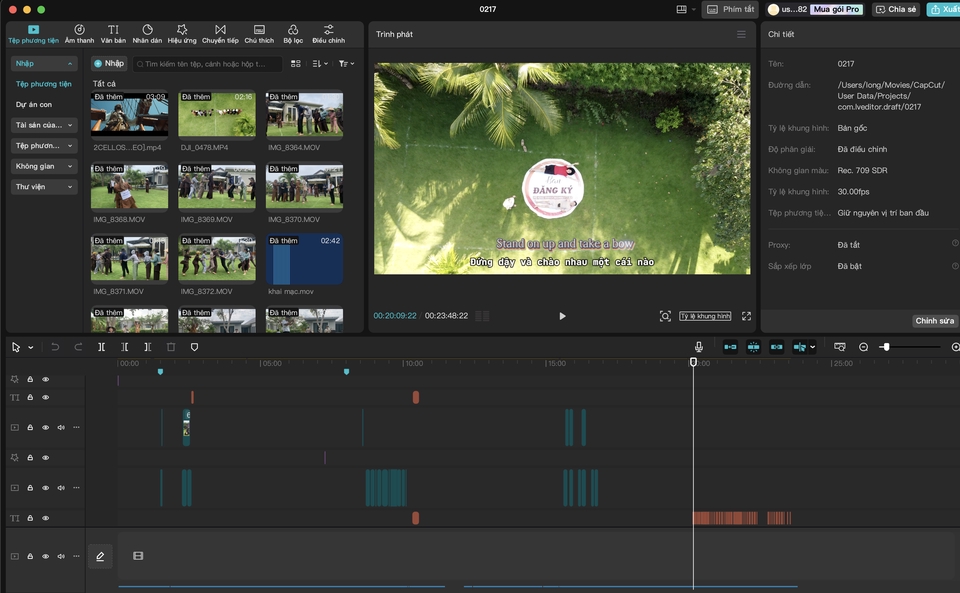Select the DJI_0478.MP4 thumbnail
The height and width of the screenshot is (593, 960).
click(217, 114)
